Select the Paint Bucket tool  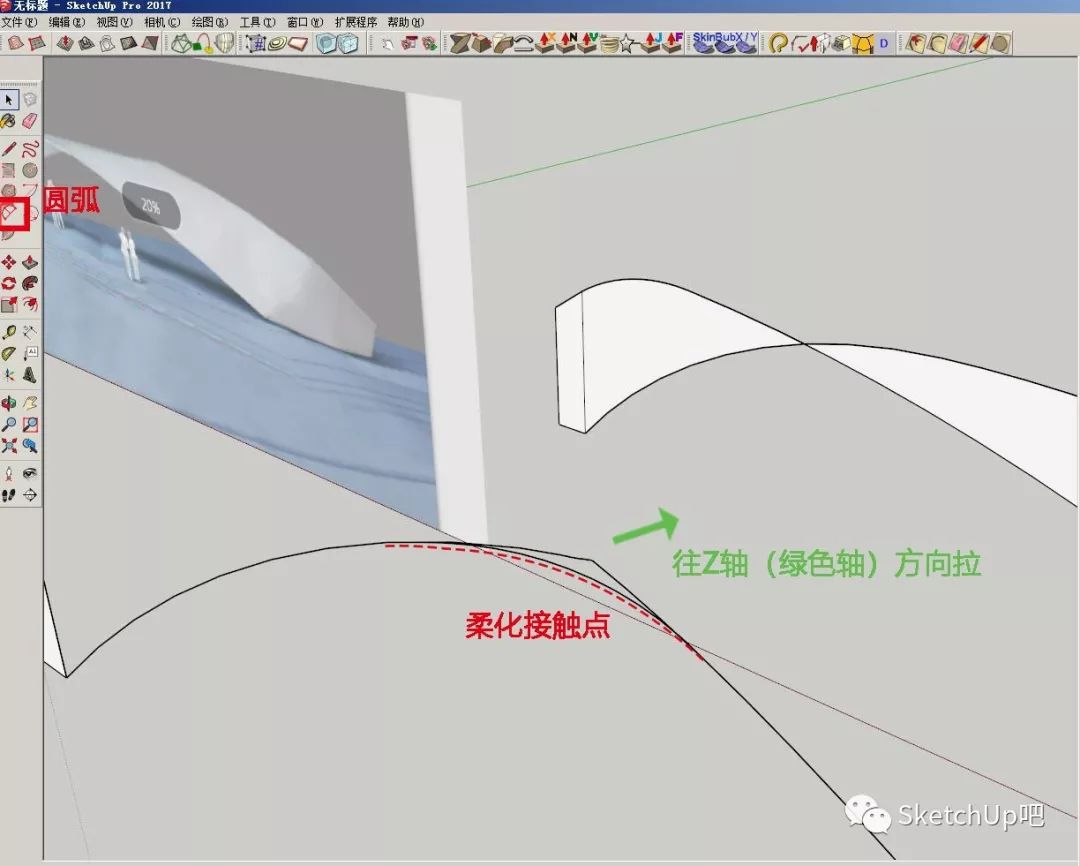tap(9, 121)
